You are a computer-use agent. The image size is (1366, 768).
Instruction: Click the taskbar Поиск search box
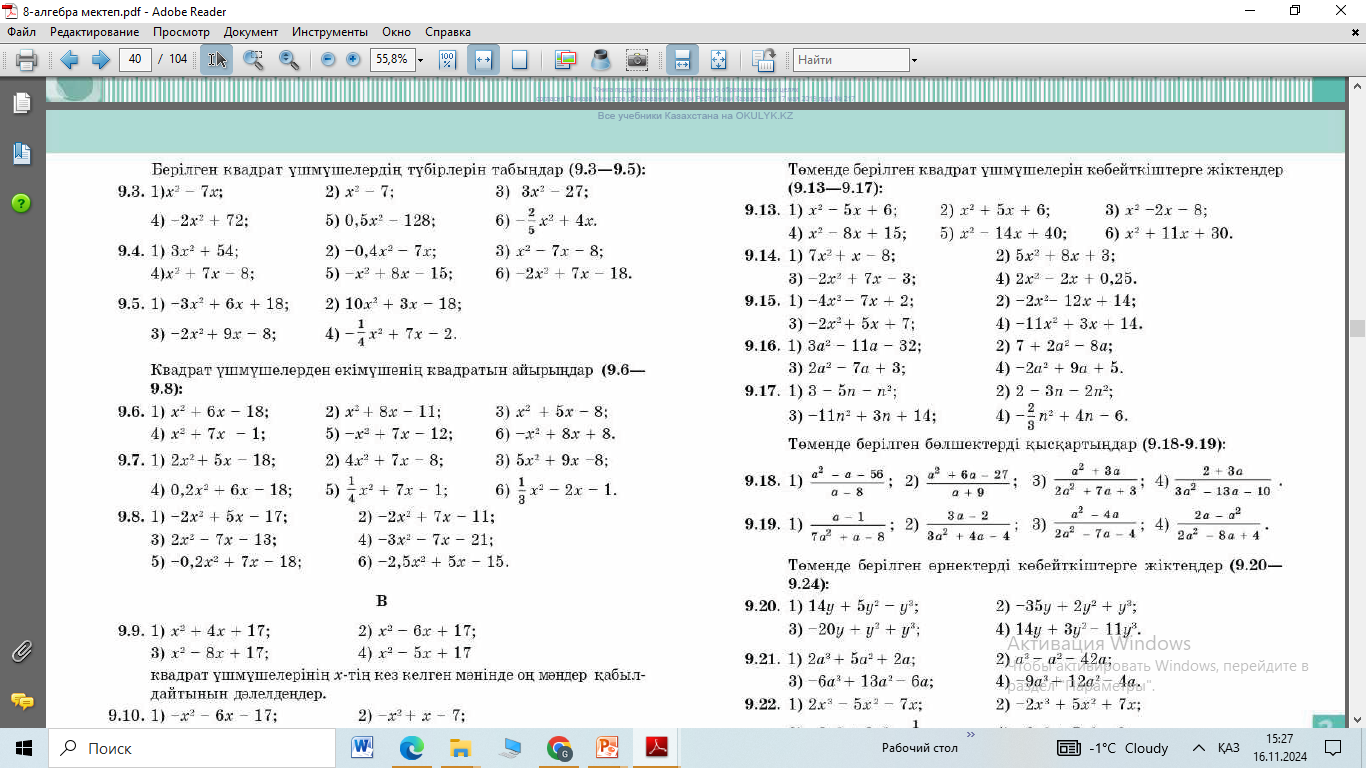tap(190, 748)
